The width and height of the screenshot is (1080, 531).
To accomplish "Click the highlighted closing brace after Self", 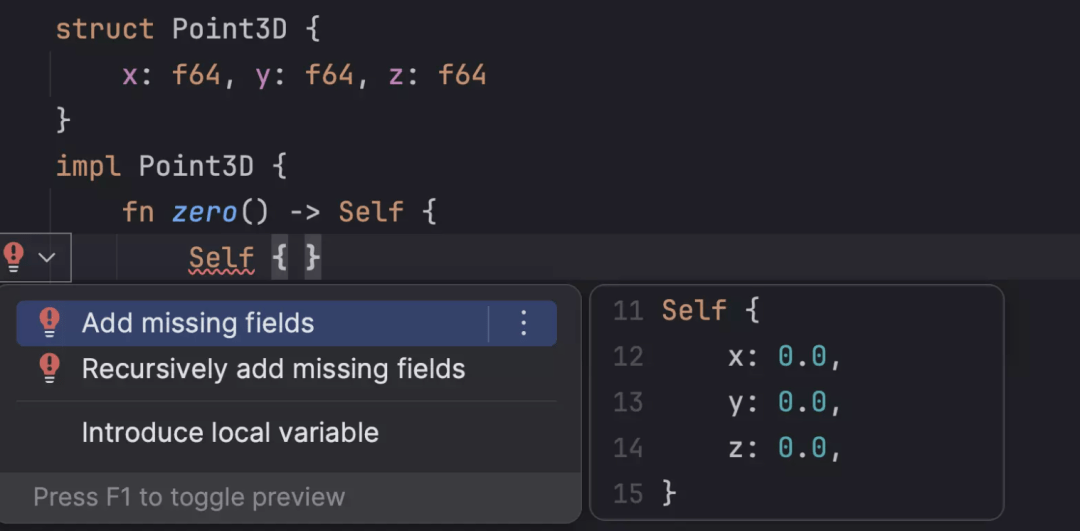I will point(313,258).
